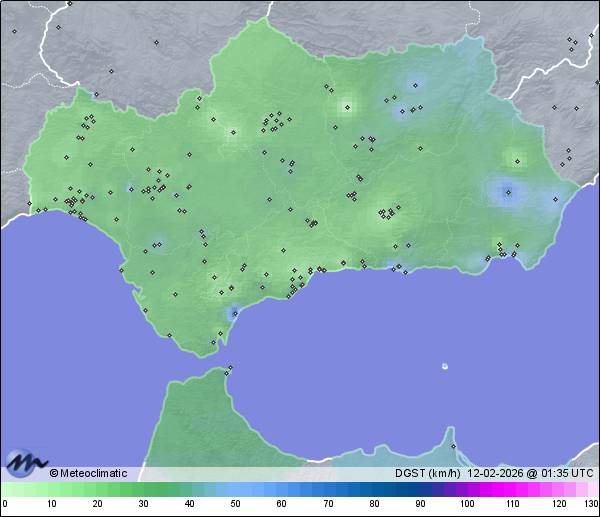
Task: Select the light yellow-green calm spot in the north
Action: (x=347, y=105)
